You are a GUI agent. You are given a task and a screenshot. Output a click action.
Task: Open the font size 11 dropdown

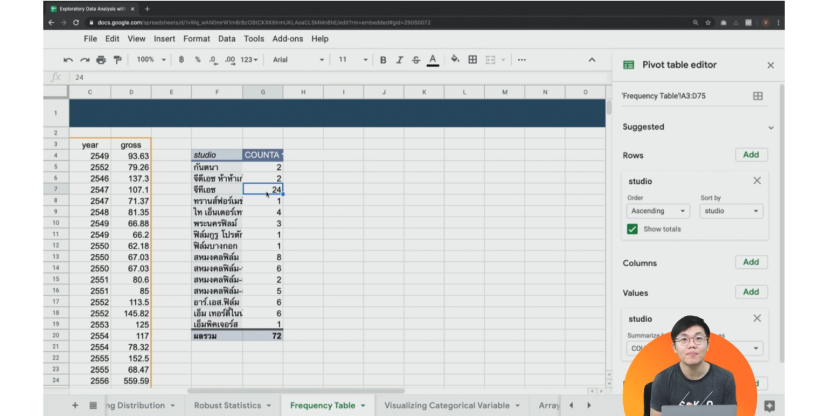coord(352,60)
